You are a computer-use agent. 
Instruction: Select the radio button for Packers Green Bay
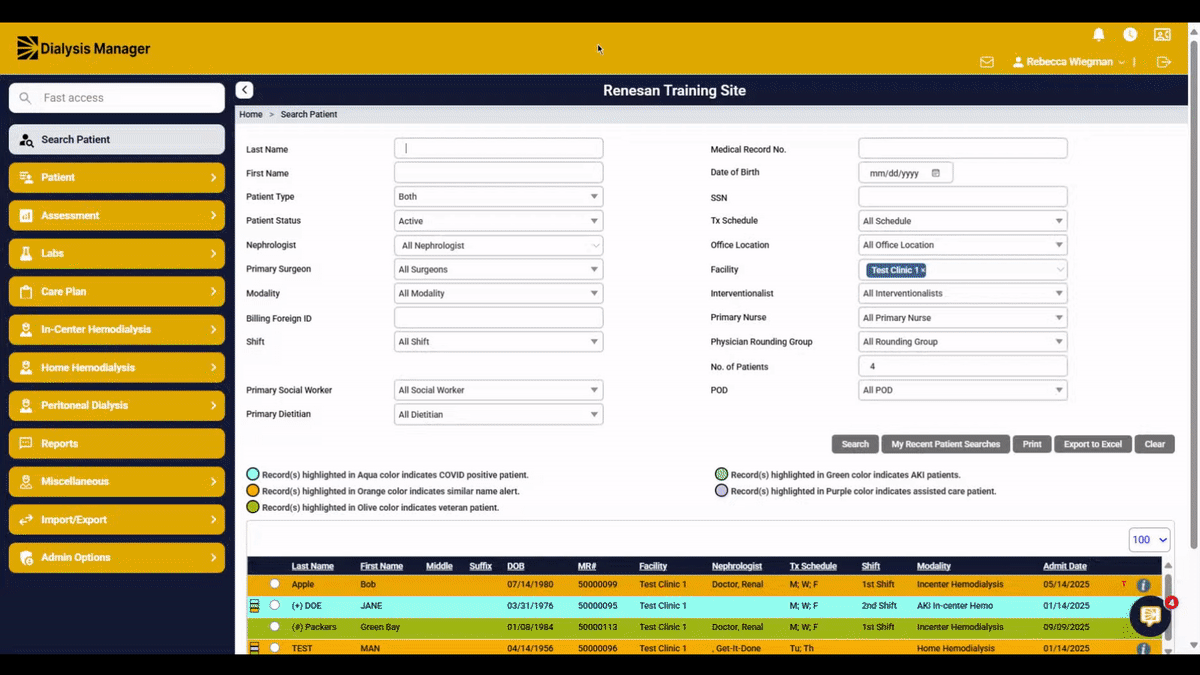(x=275, y=627)
